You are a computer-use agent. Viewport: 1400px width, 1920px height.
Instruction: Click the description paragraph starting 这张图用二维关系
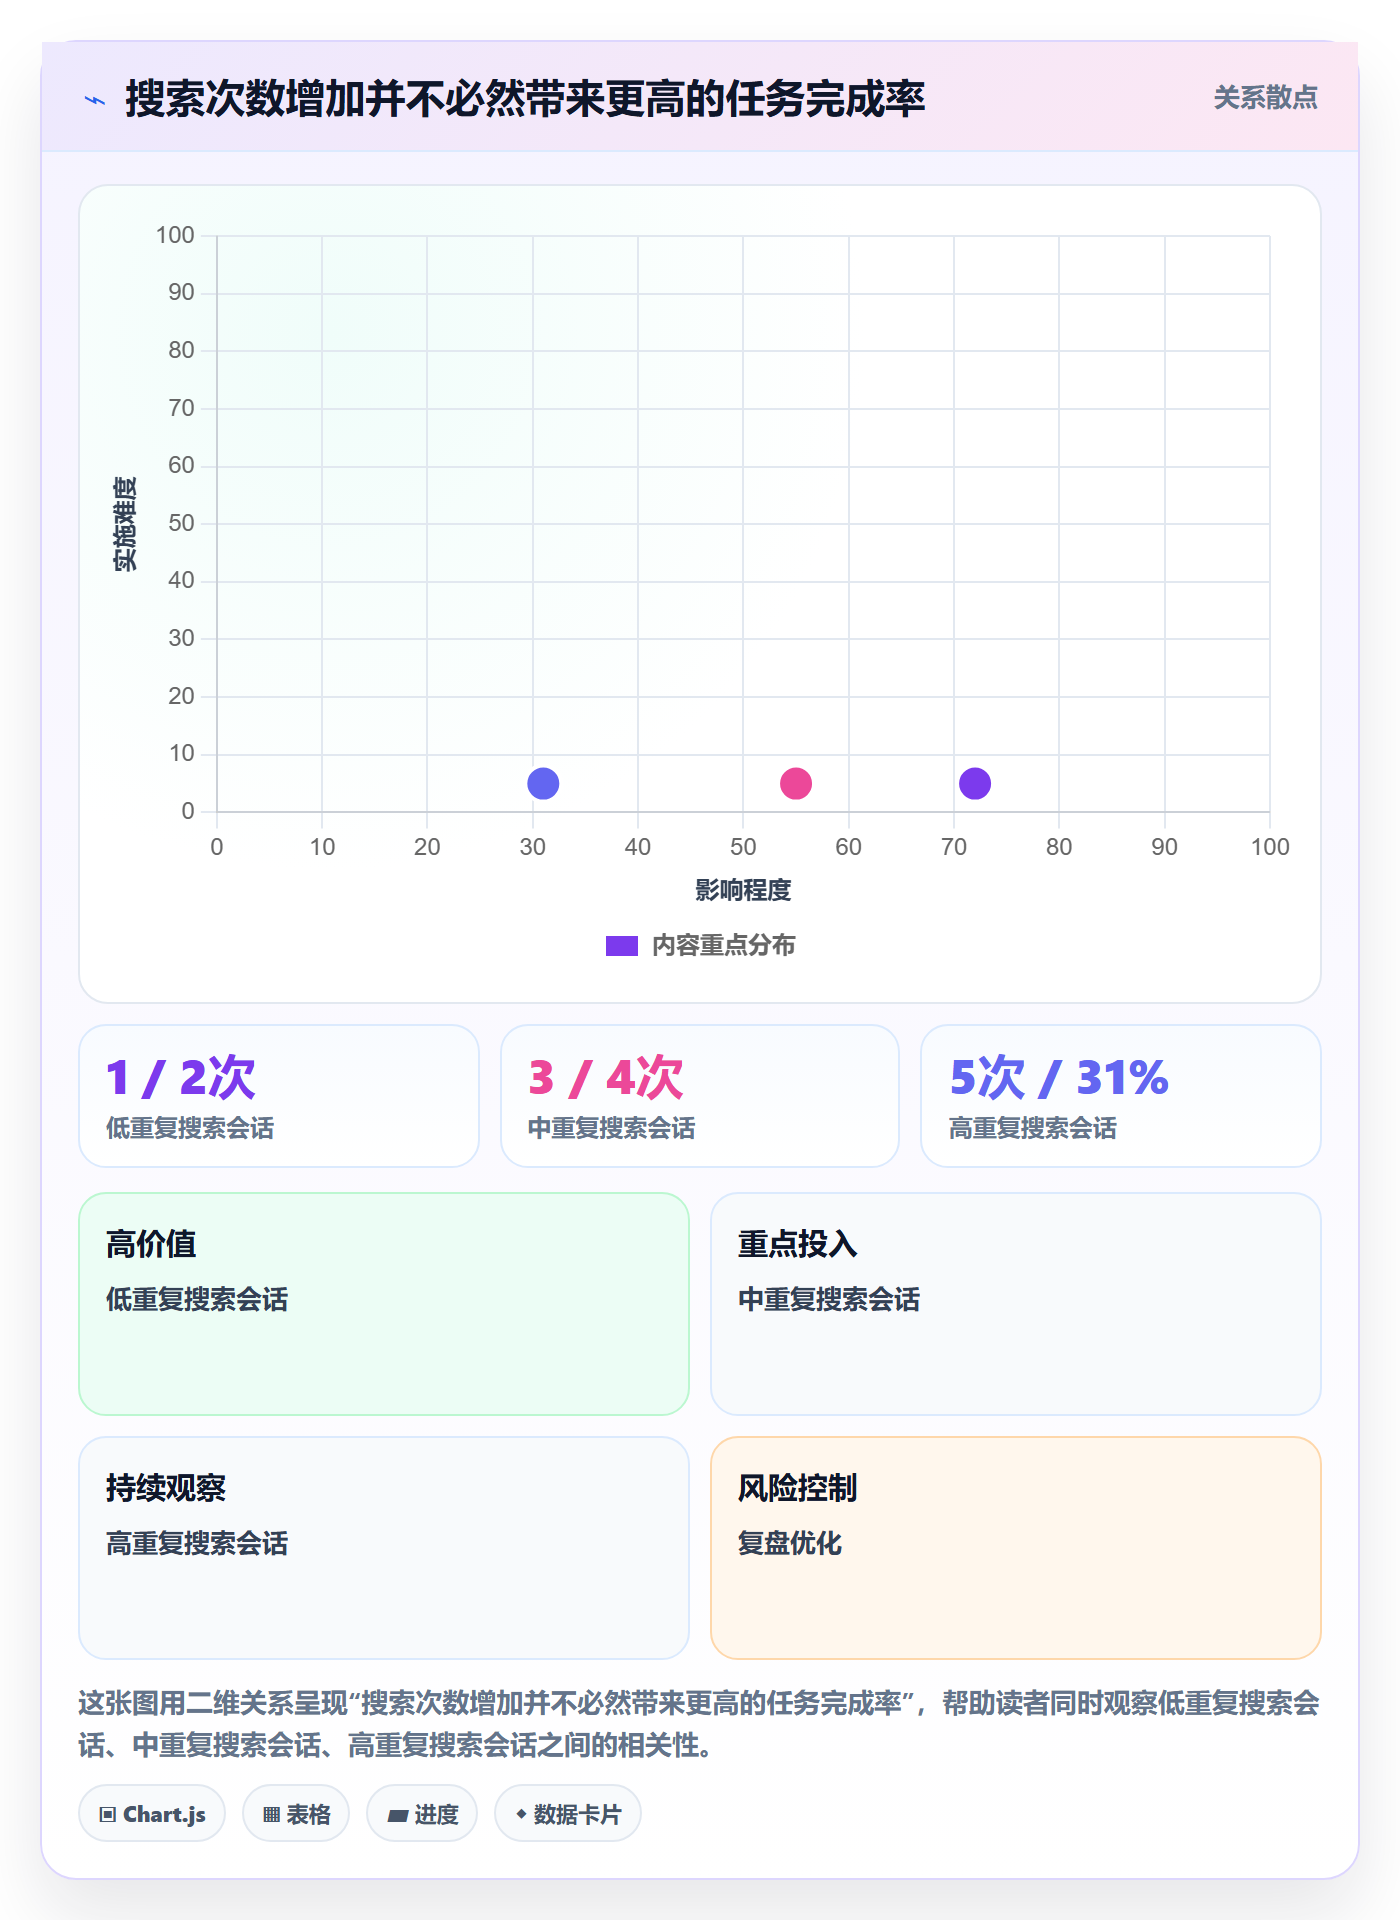[x=699, y=1724]
